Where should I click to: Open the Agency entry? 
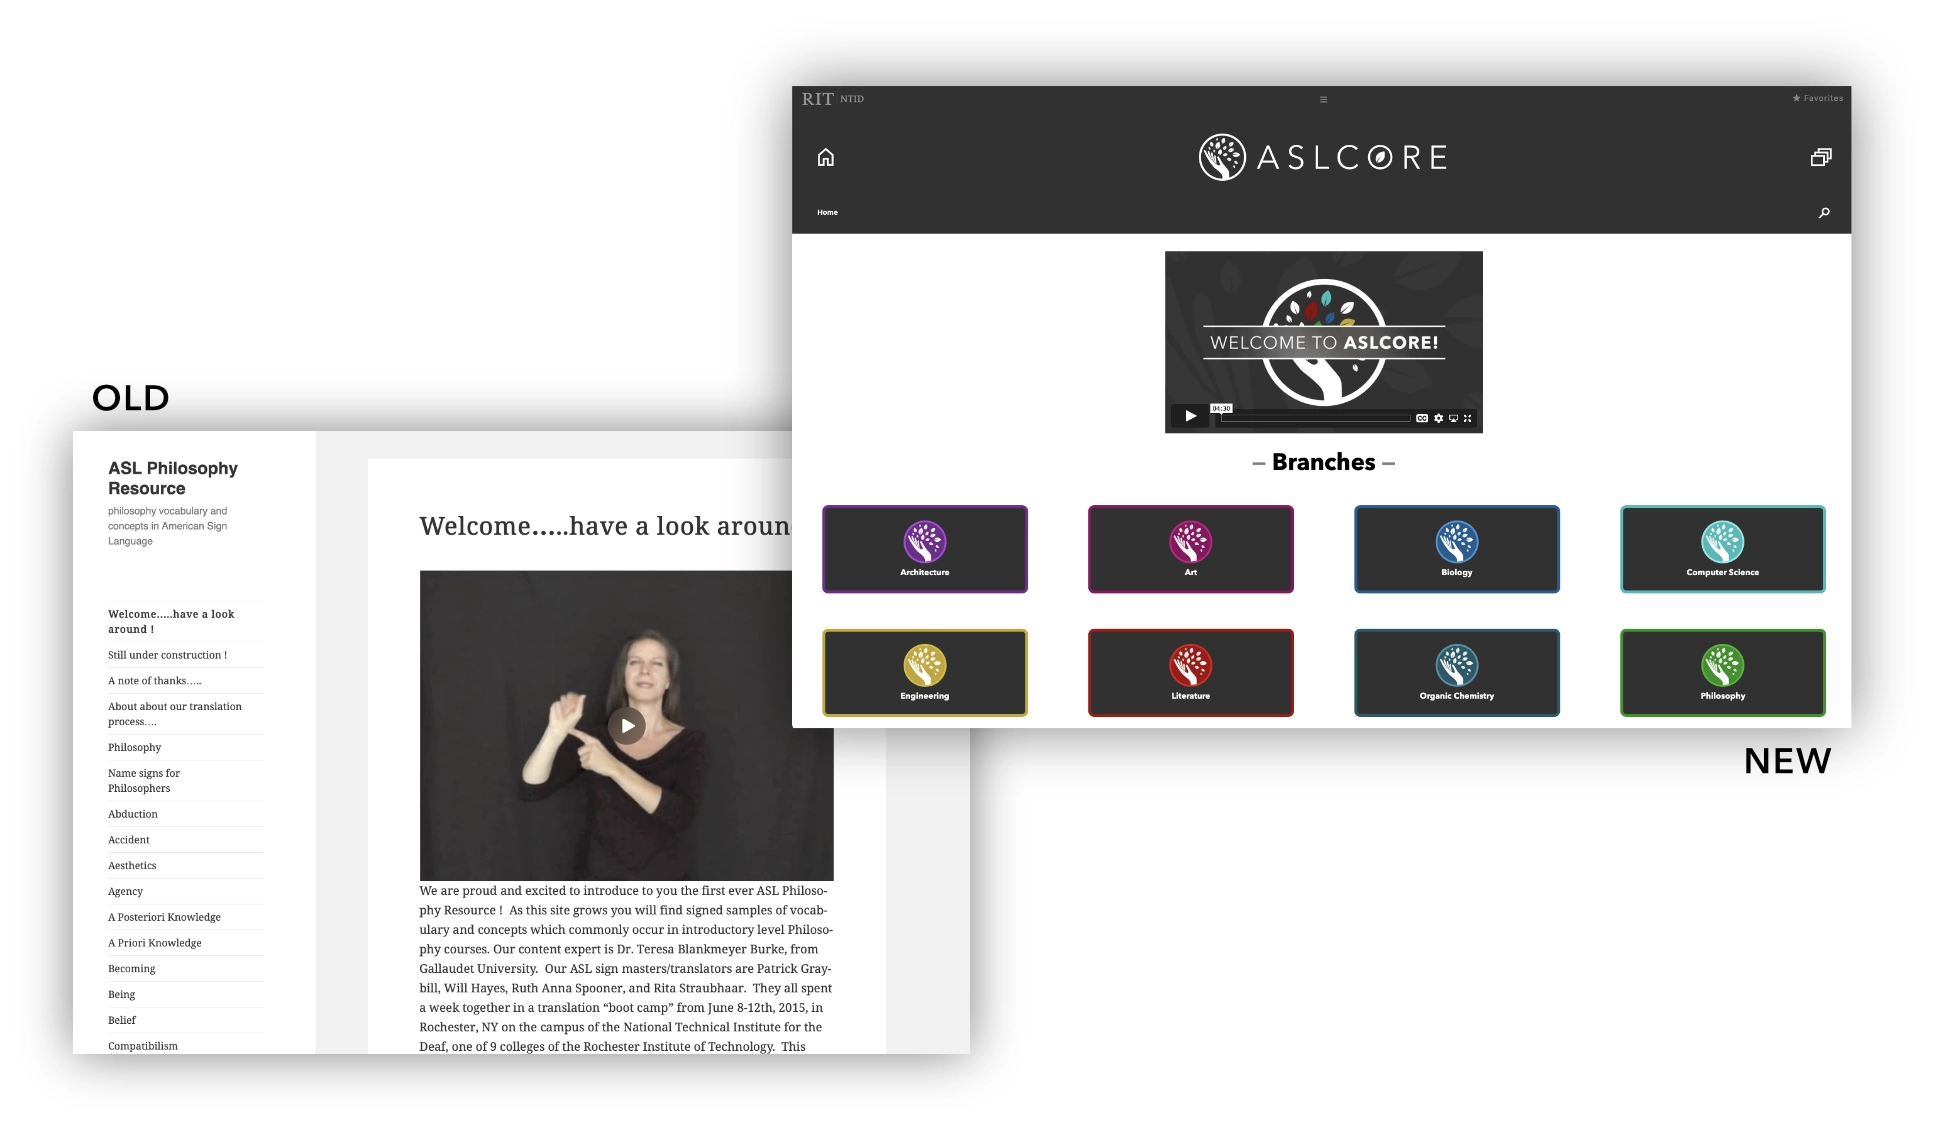pyautogui.click(x=125, y=891)
